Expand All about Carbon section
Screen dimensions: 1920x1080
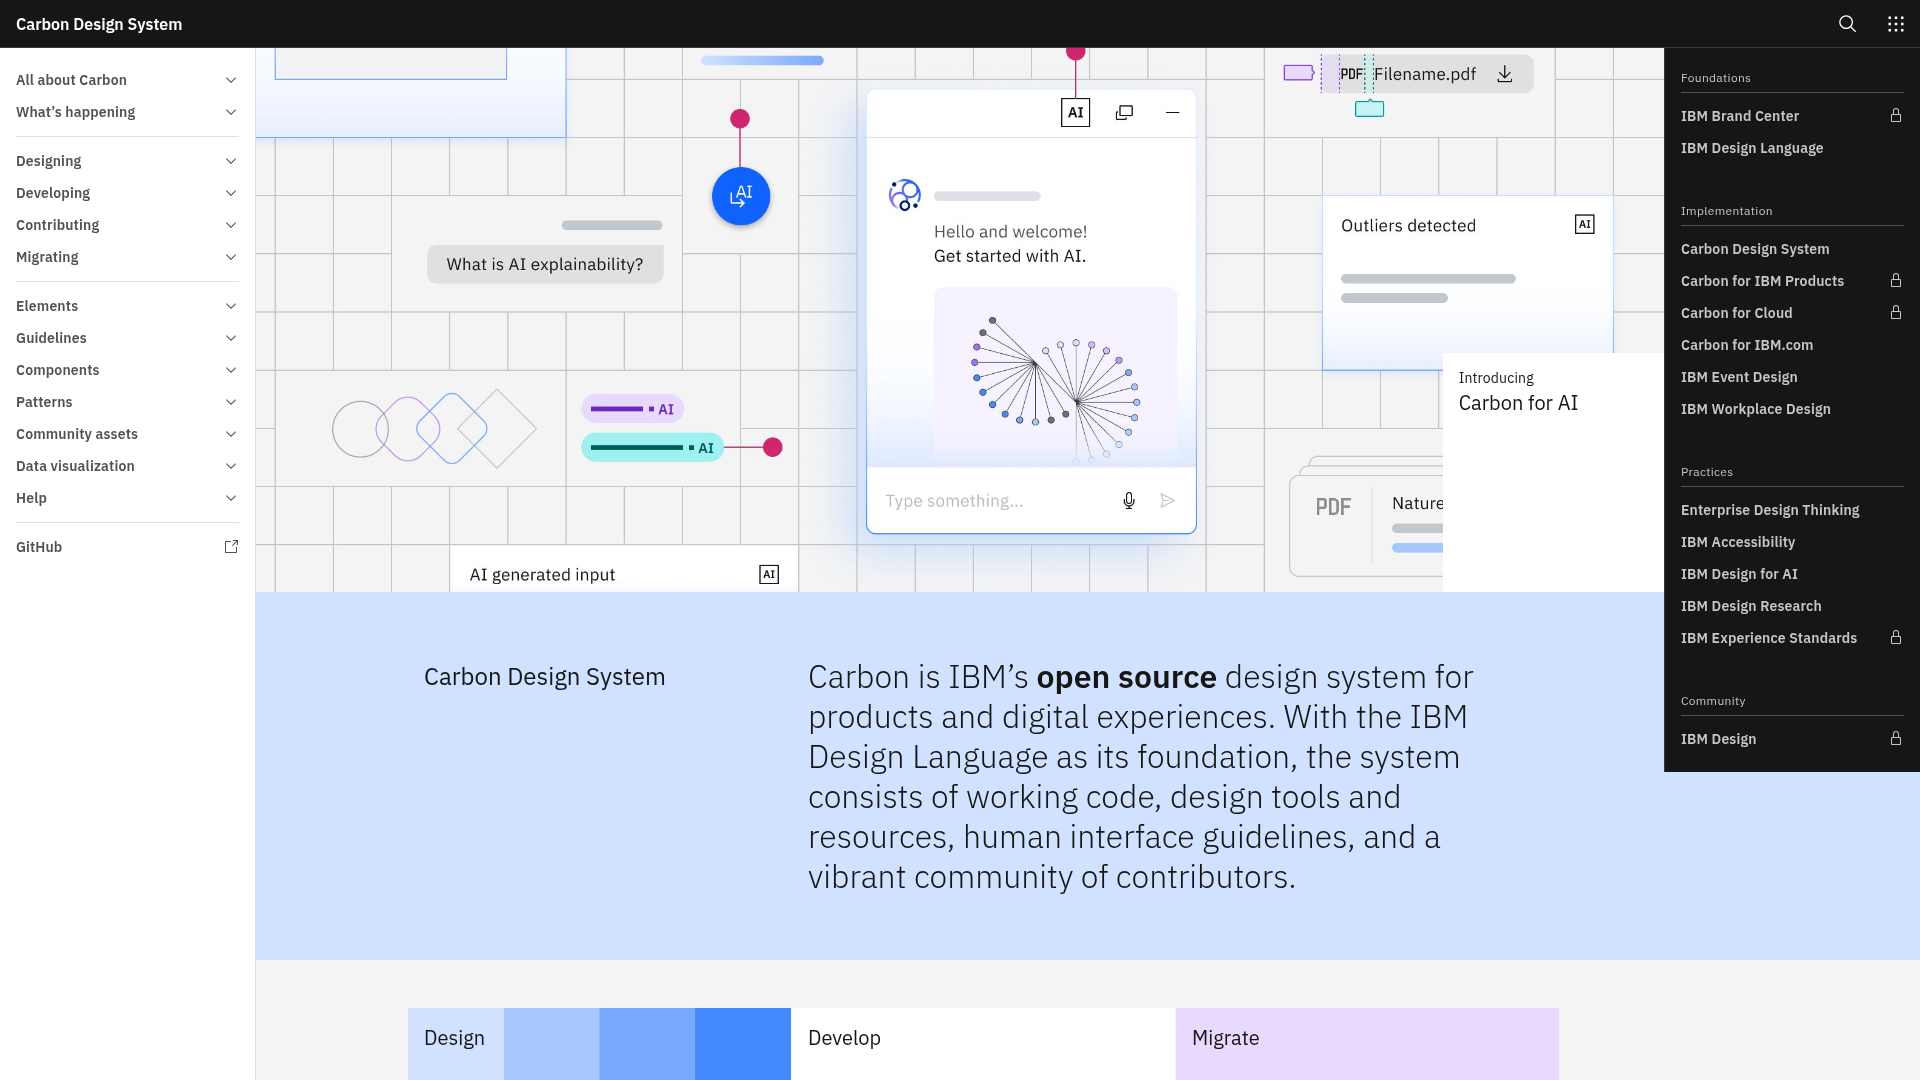(127, 80)
